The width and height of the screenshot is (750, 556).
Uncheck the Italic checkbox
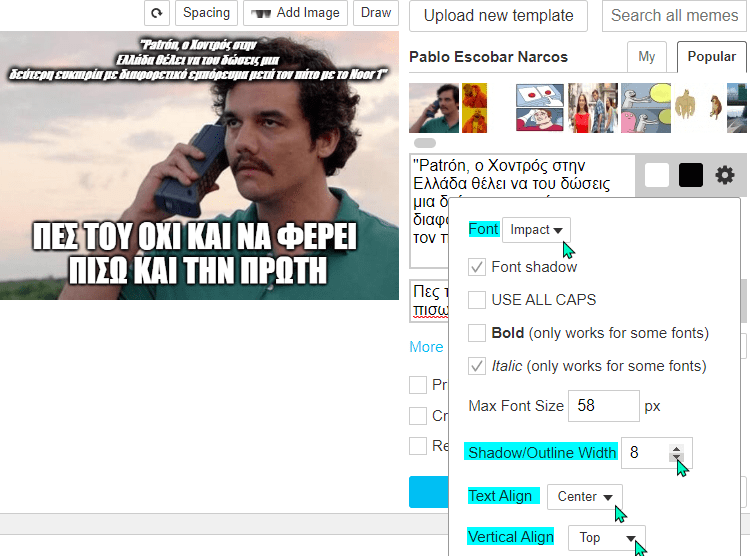point(477,366)
